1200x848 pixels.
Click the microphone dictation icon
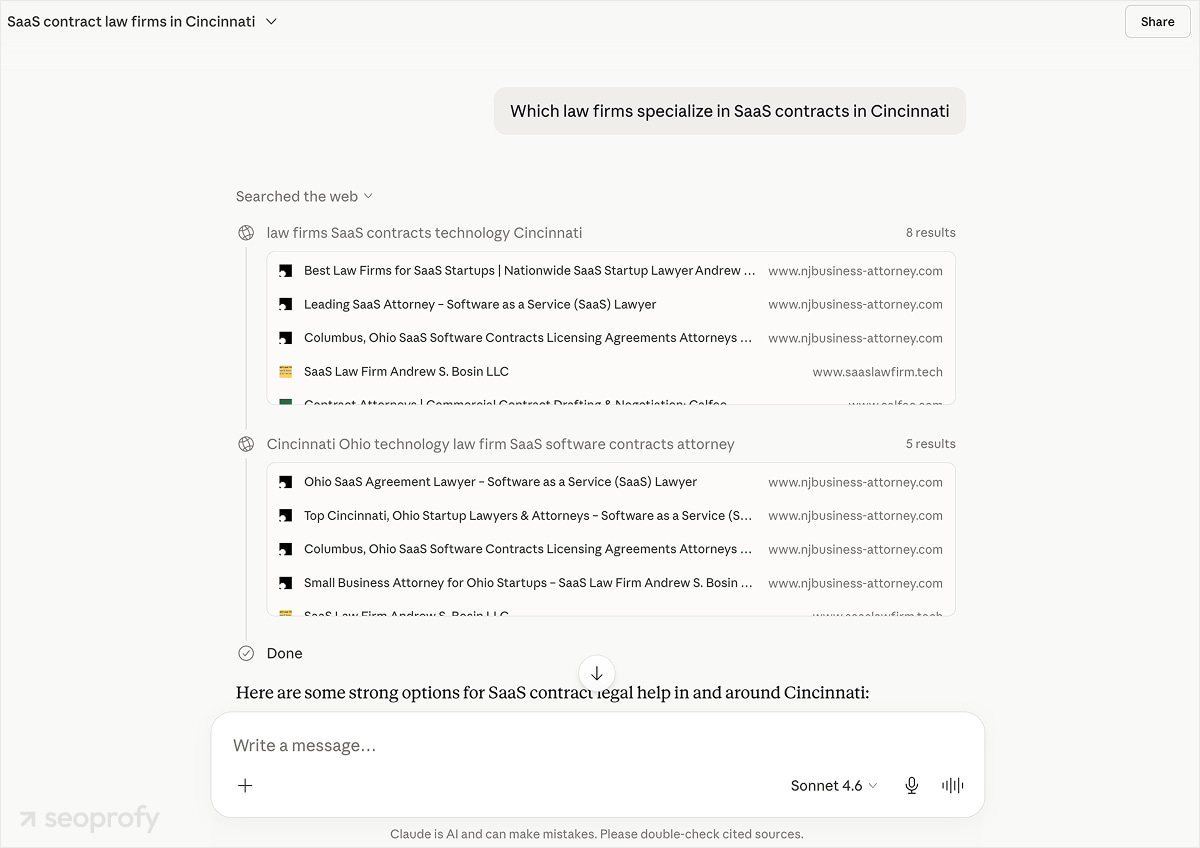[x=912, y=785]
